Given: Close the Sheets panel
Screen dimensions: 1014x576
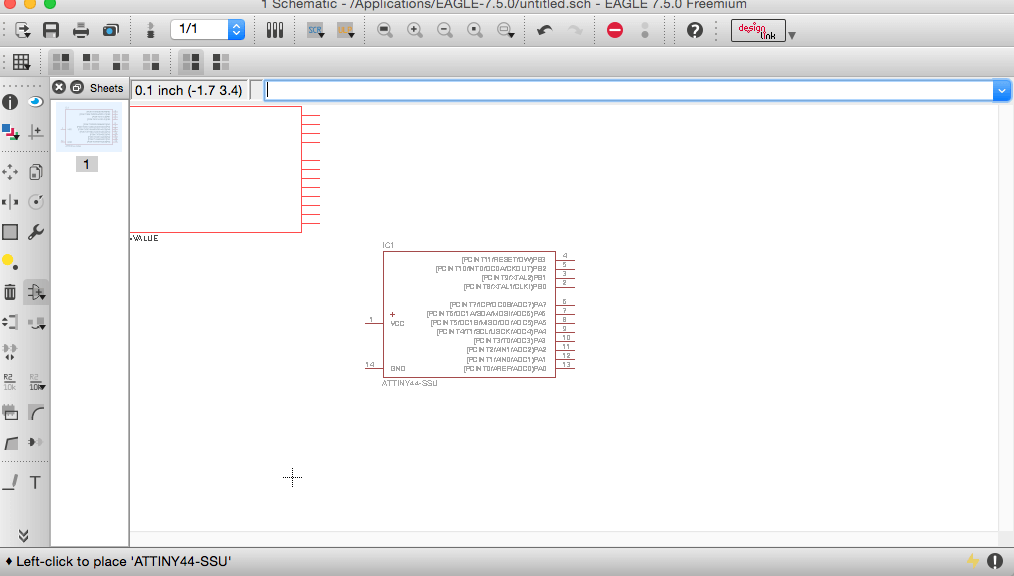Looking at the screenshot, I should coord(59,87).
